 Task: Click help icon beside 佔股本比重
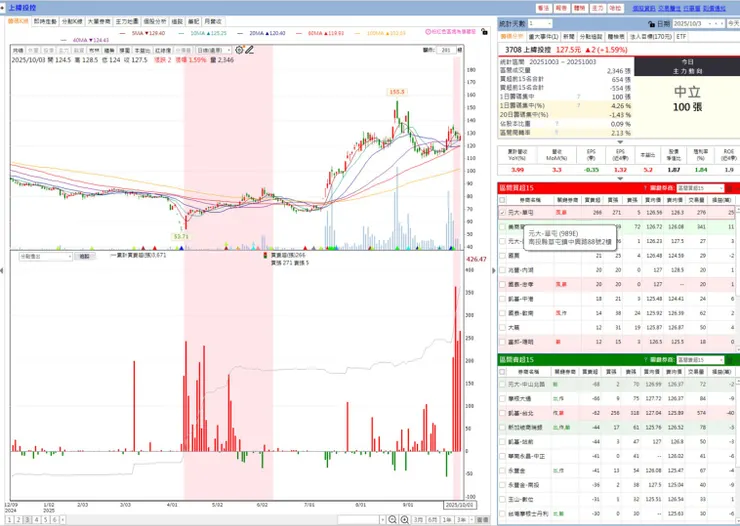557,124
